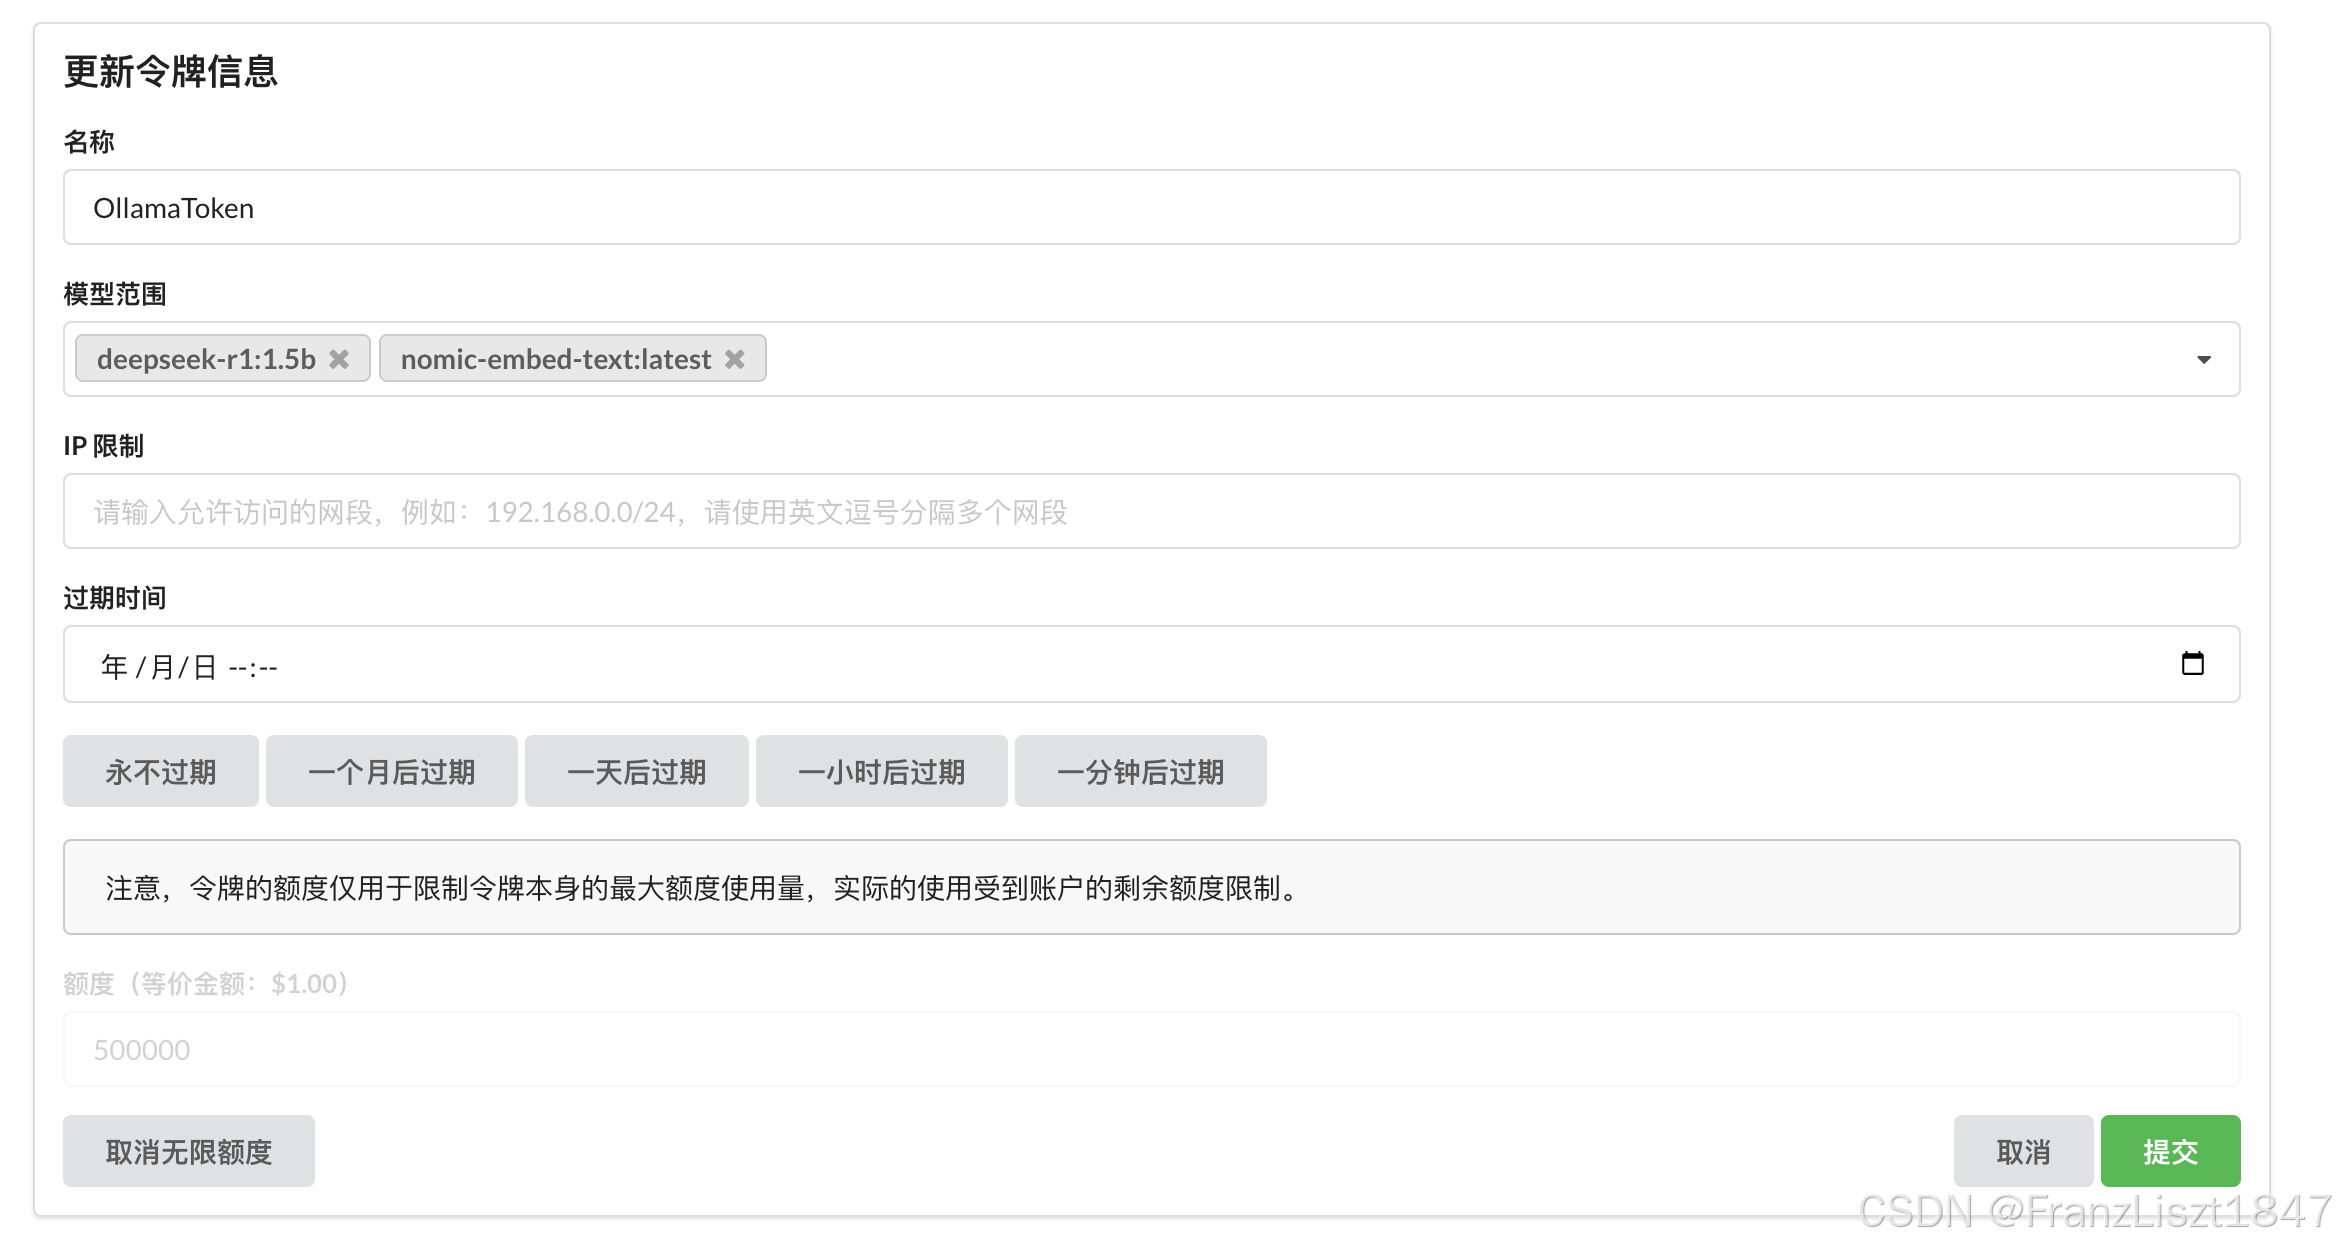Remove the nomic-embed-text:latest model tag

[735, 359]
